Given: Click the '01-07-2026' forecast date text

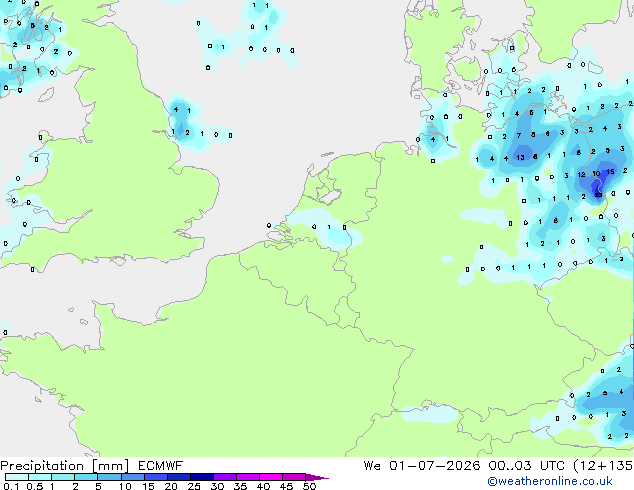Looking at the screenshot, I should (435, 466).
